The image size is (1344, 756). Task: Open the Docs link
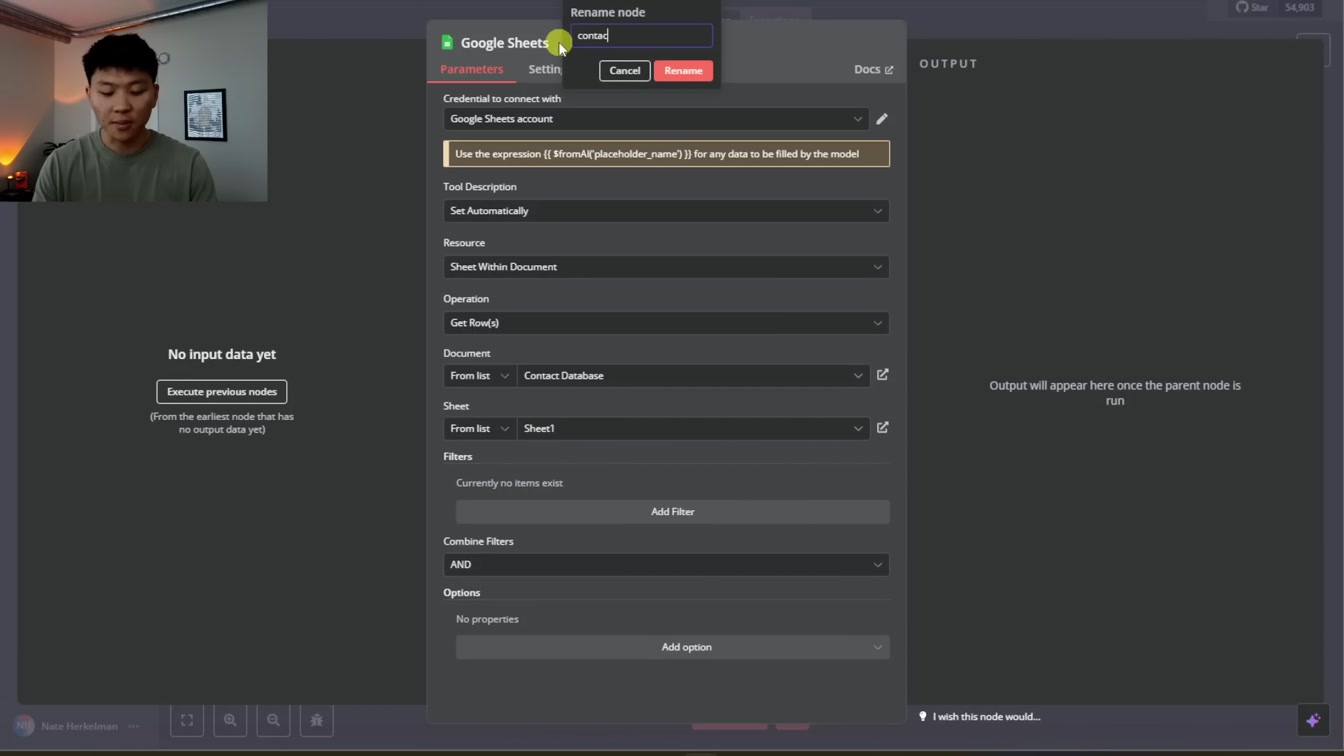coord(873,69)
